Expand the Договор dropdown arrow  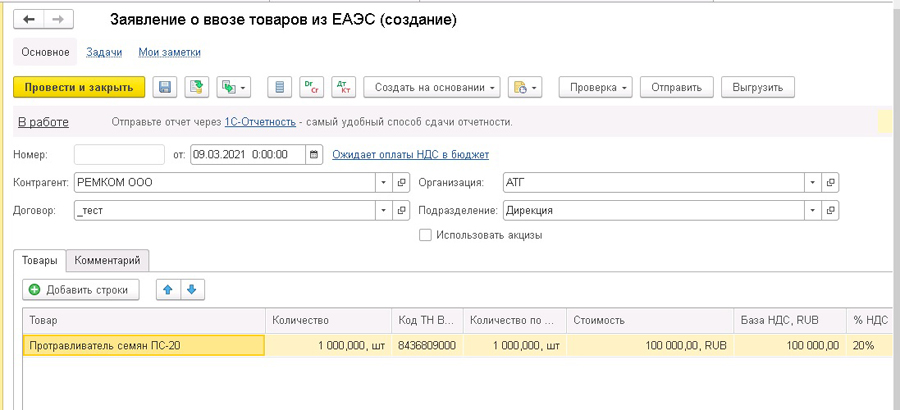[384, 210]
